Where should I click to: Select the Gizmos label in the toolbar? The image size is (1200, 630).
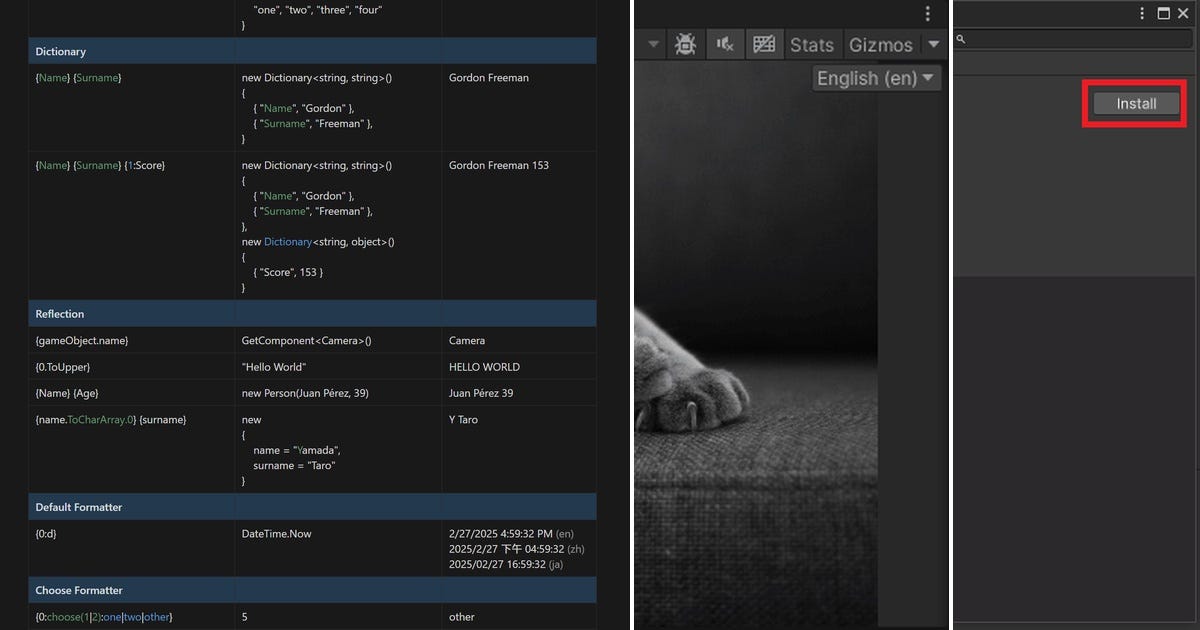coord(881,44)
